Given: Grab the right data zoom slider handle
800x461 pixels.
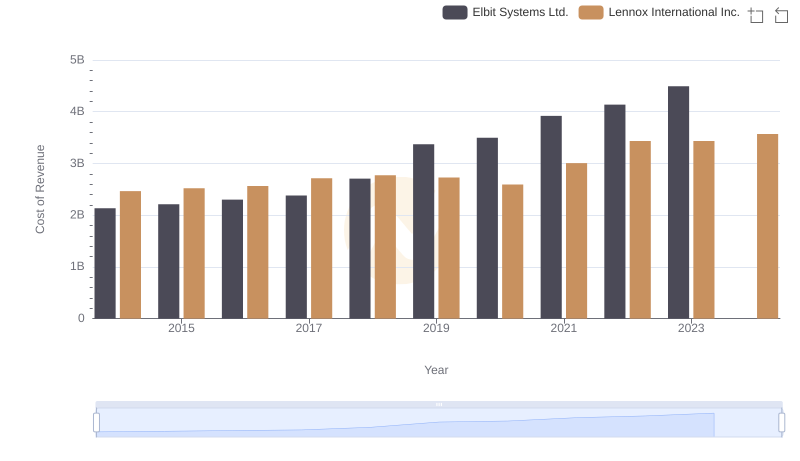Looking at the screenshot, I should 781,422.
